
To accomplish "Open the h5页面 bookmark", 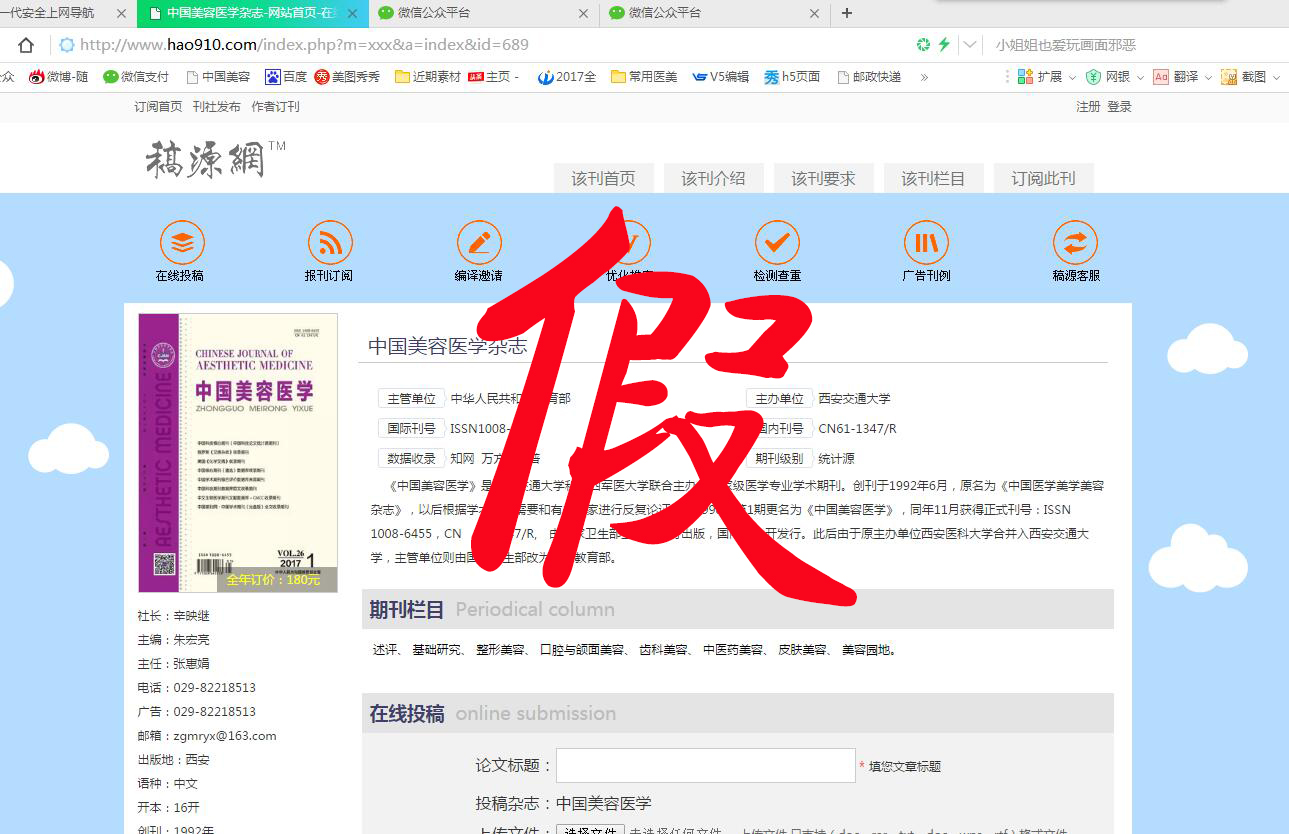I will click(x=792, y=77).
